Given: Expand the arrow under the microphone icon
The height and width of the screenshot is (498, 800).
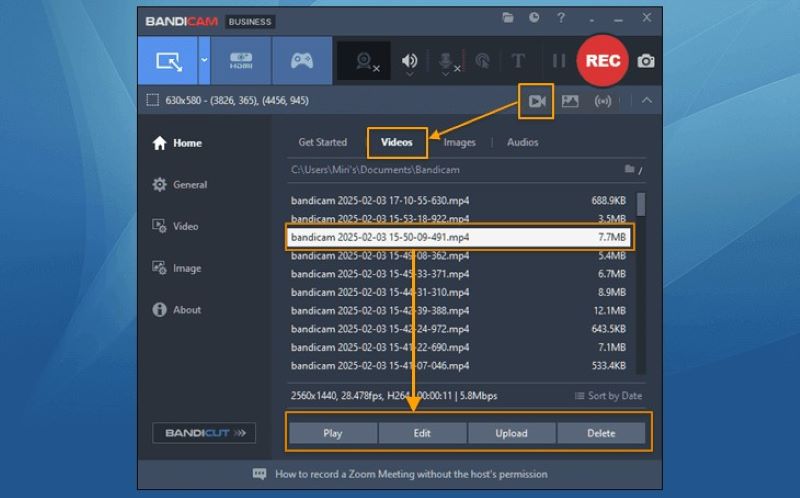Looking at the screenshot, I should pos(445,74).
